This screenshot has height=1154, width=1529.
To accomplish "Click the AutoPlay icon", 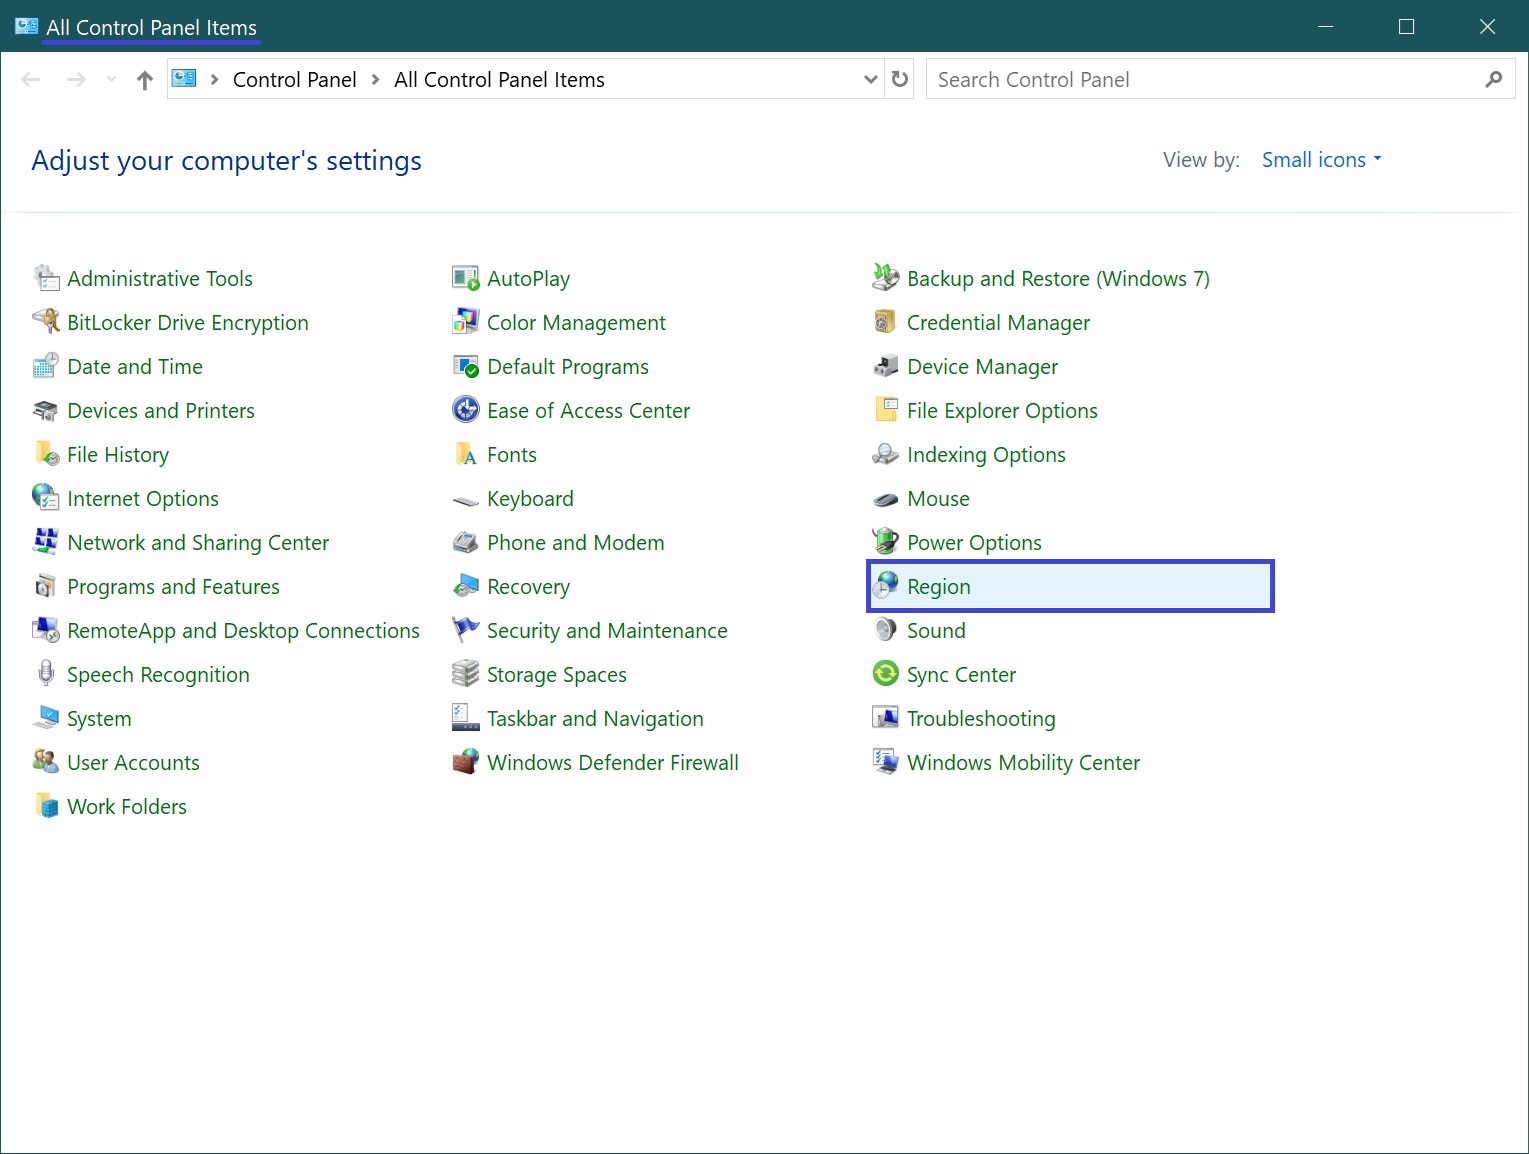I will point(466,278).
